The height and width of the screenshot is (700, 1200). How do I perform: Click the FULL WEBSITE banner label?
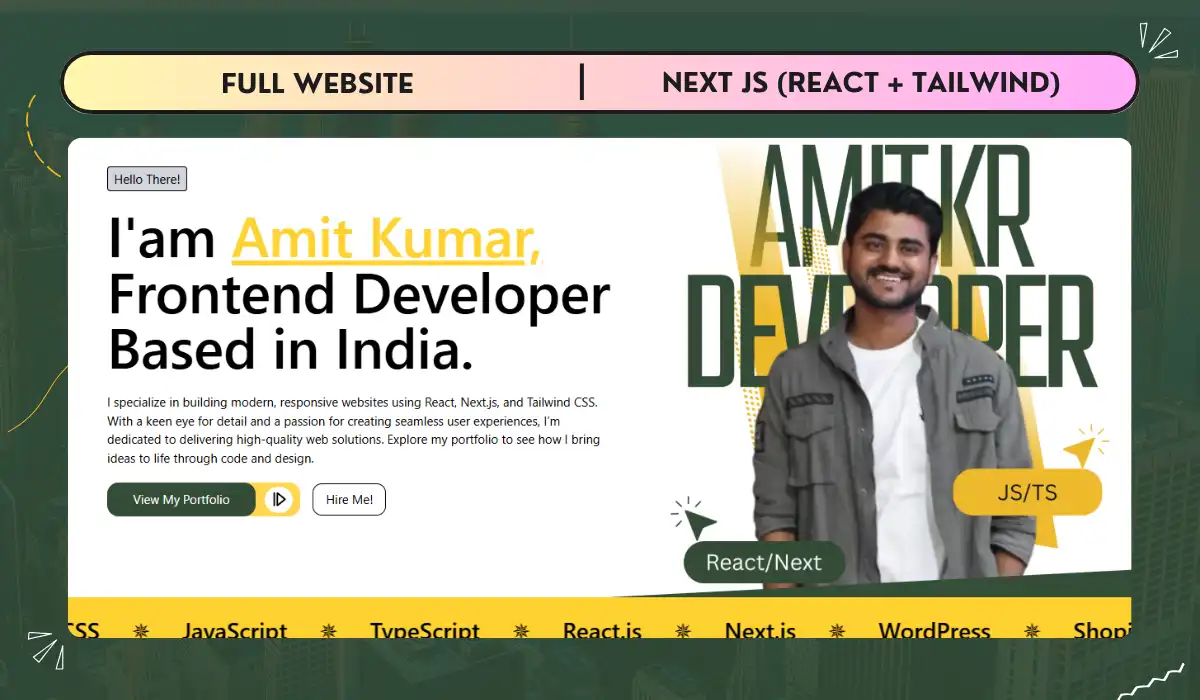pyautogui.click(x=317, y=84)
